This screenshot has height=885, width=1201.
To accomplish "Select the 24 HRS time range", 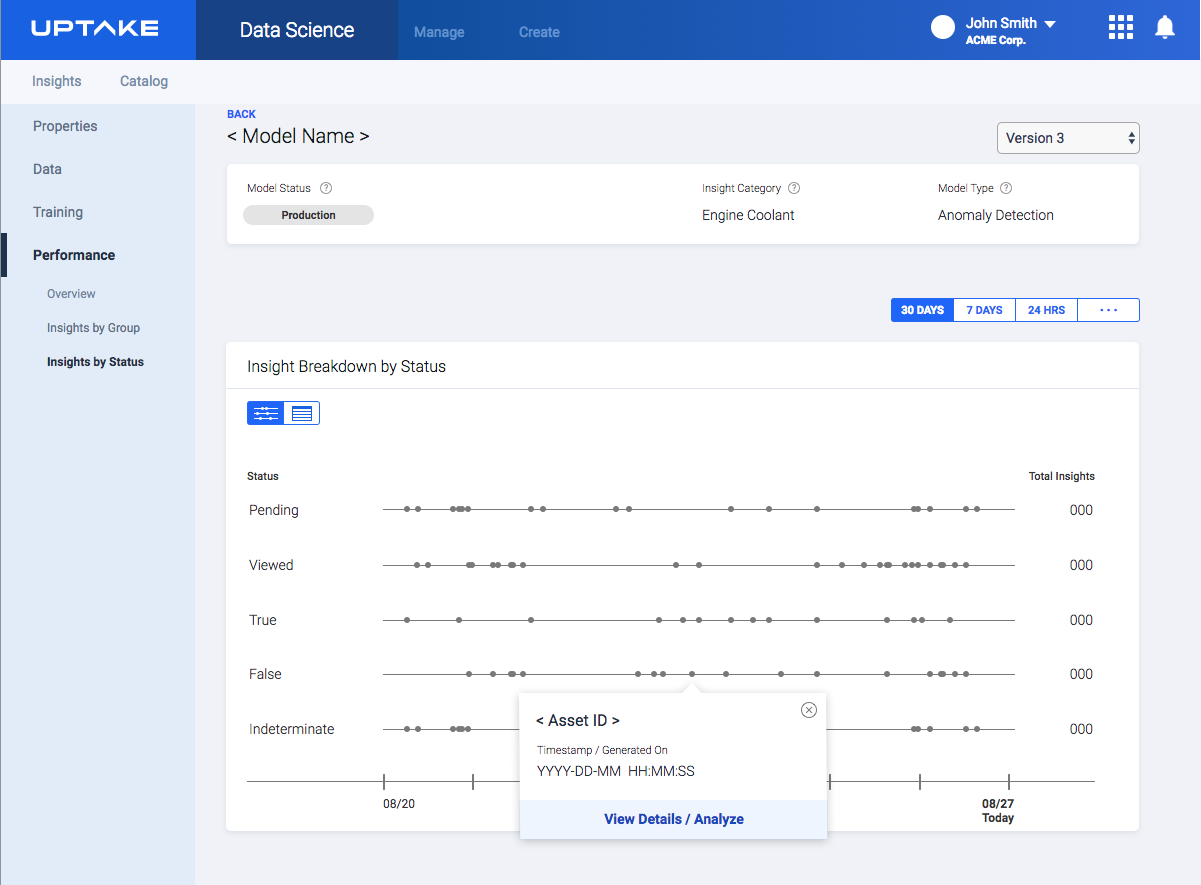I will [1047, 310].
